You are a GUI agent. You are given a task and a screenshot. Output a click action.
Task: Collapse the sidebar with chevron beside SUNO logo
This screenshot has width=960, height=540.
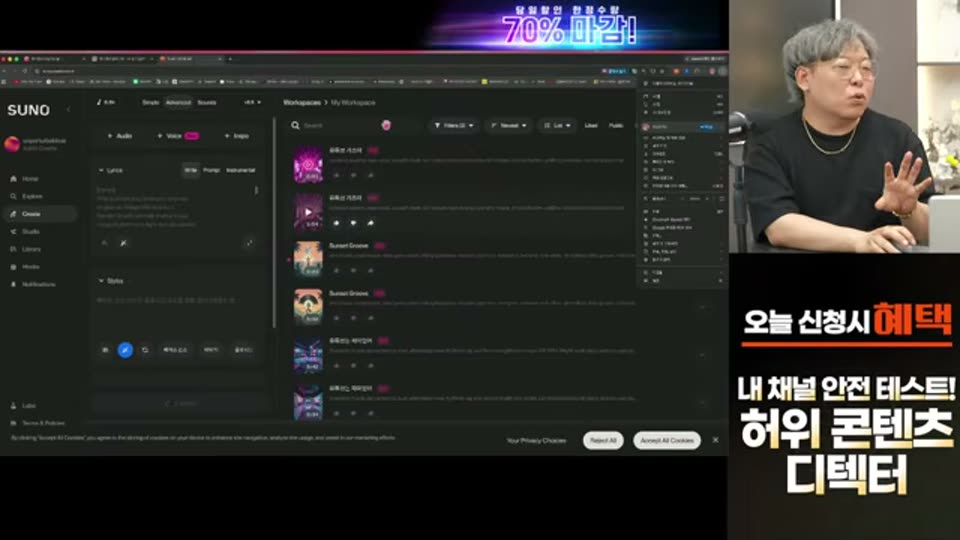69,110
